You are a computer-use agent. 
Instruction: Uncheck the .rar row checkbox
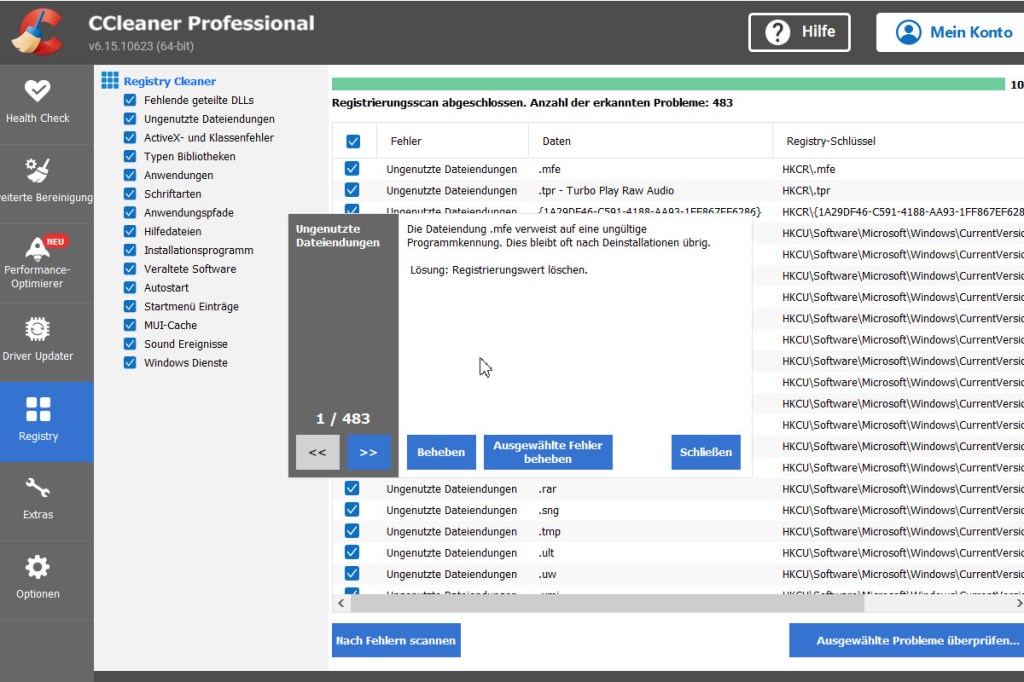click(x=352, y=488)
